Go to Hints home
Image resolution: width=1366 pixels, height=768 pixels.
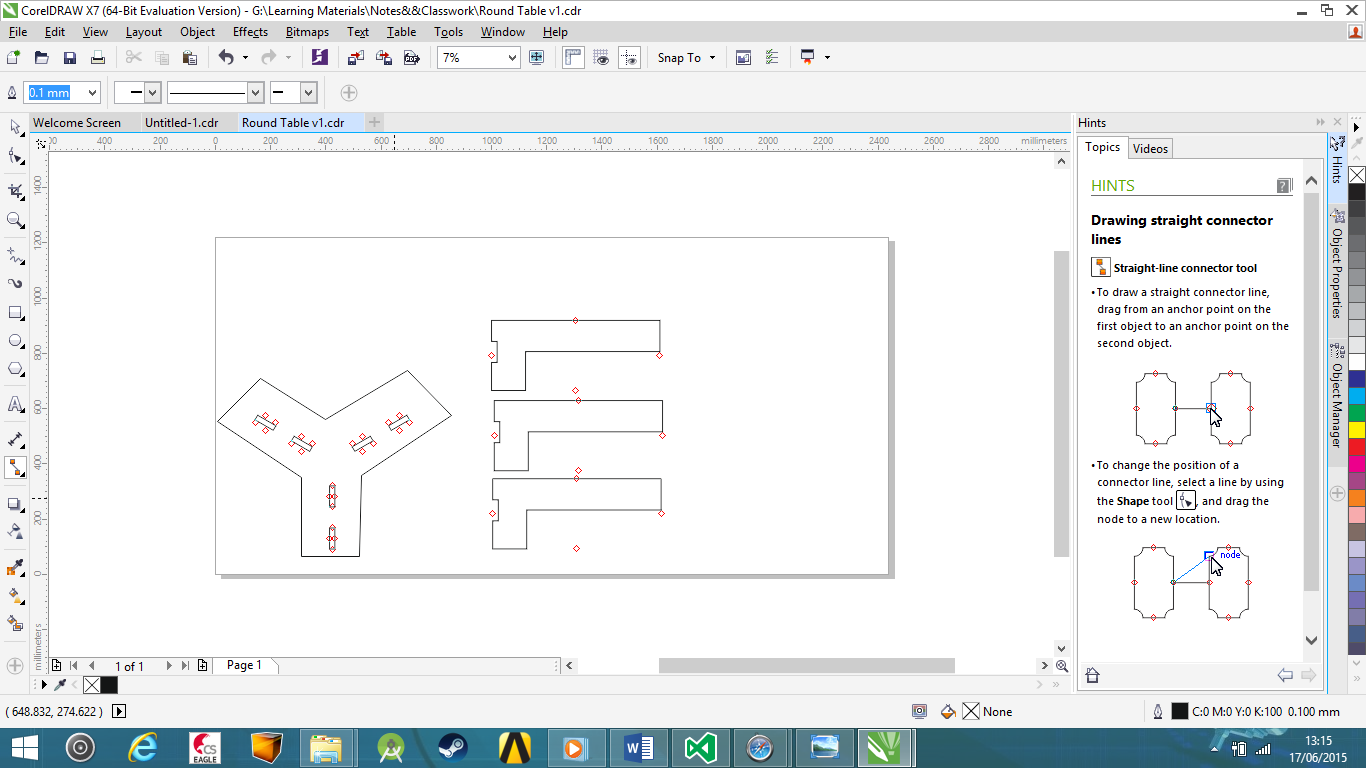tap(1092, 676)
